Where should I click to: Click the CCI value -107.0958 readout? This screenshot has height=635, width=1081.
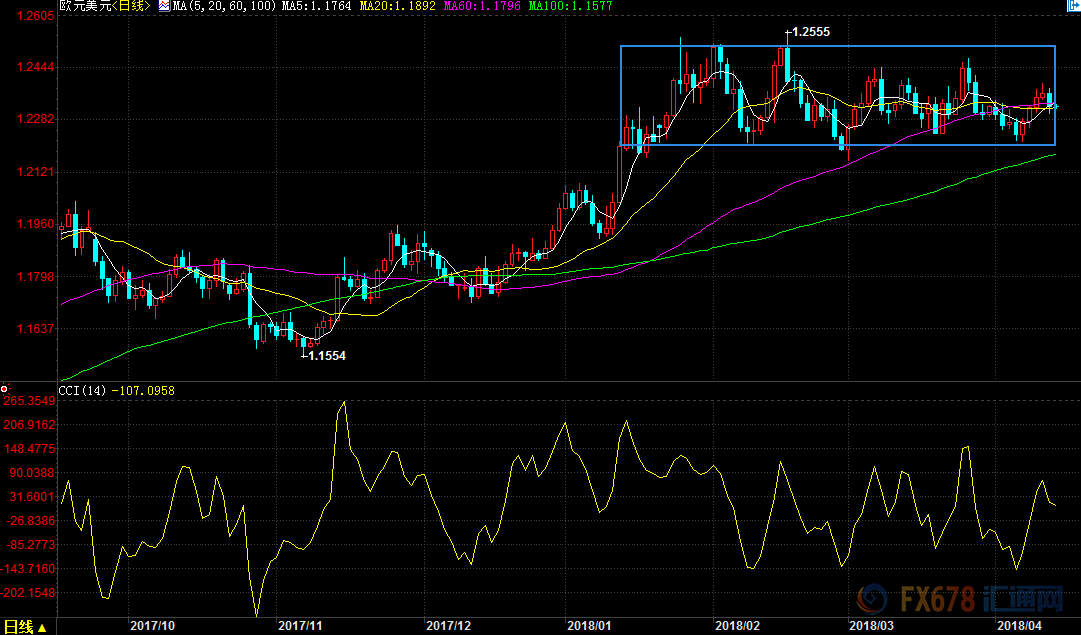(x=142, y=390)
